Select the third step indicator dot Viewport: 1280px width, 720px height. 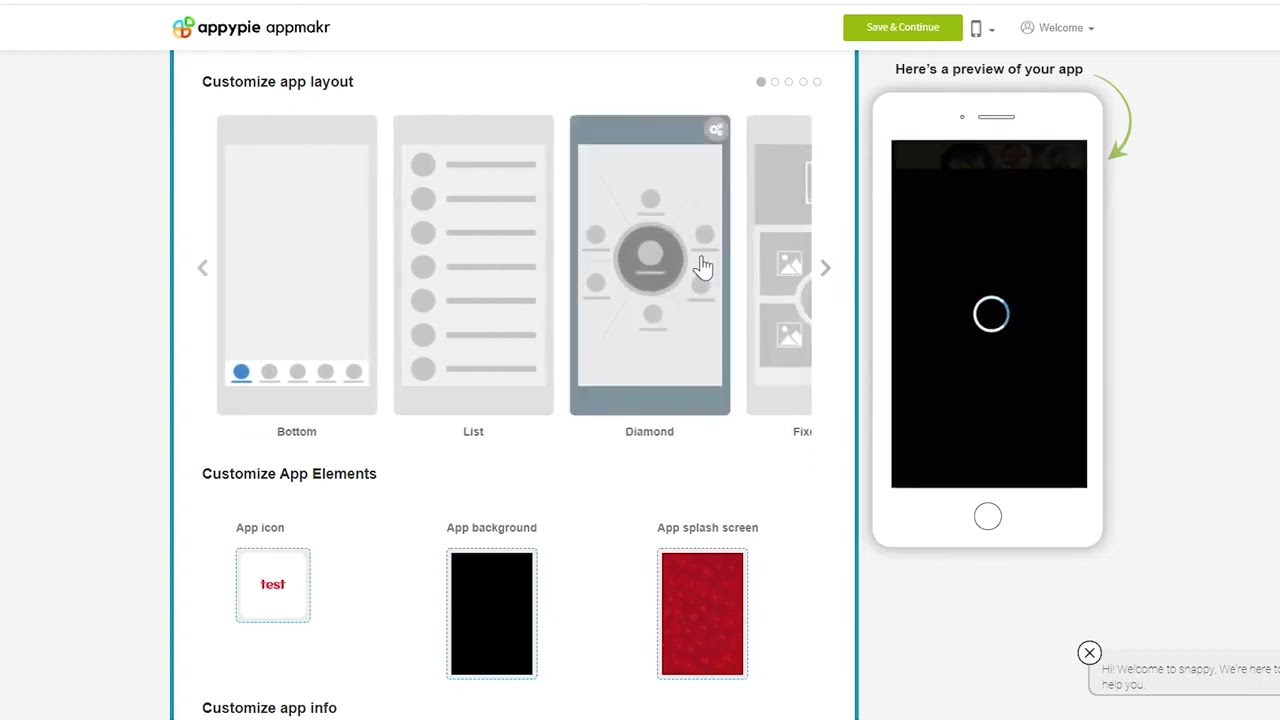click(789, 82)
